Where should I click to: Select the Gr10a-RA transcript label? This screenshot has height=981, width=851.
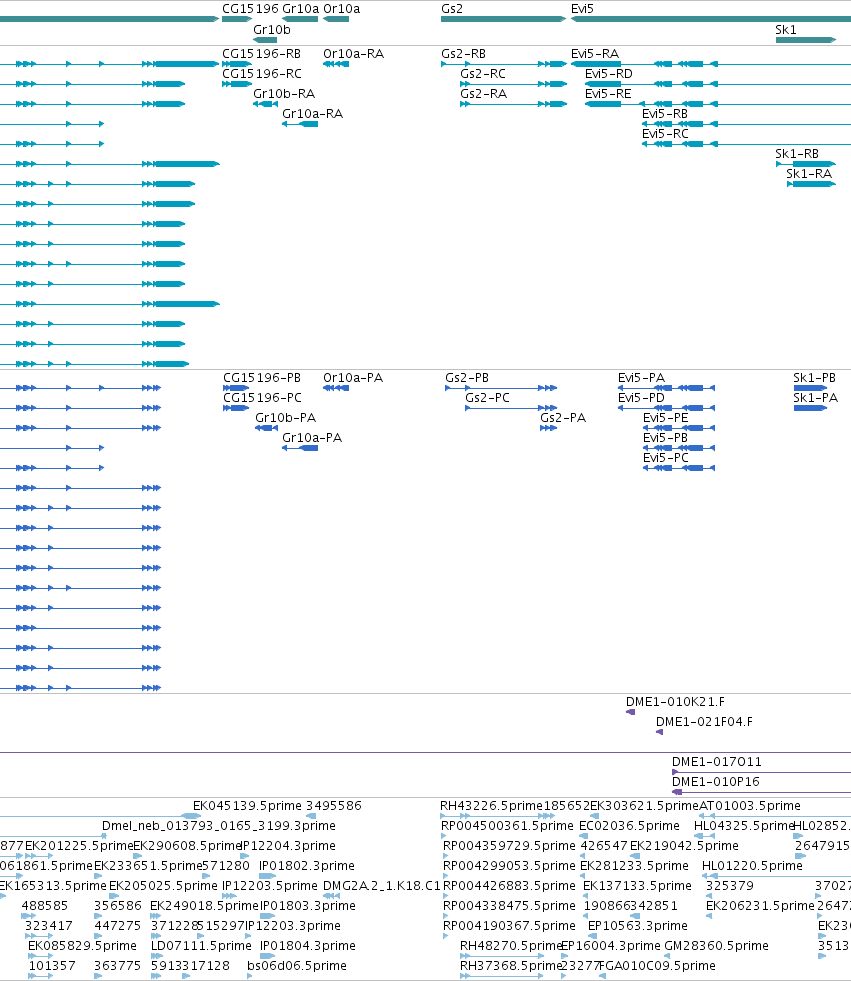click(312, 114)
